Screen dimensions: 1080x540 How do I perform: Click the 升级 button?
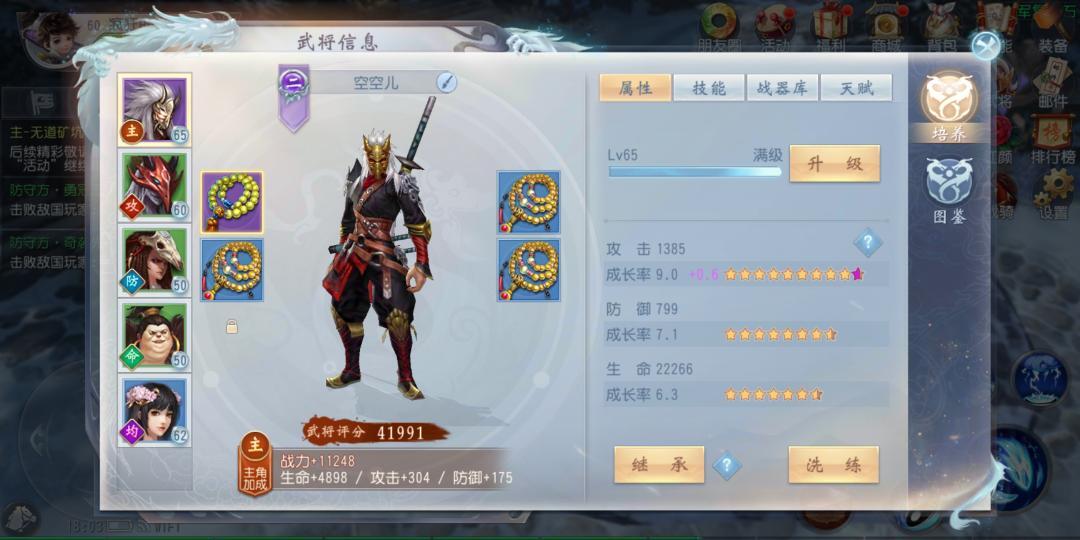[834, 164]
